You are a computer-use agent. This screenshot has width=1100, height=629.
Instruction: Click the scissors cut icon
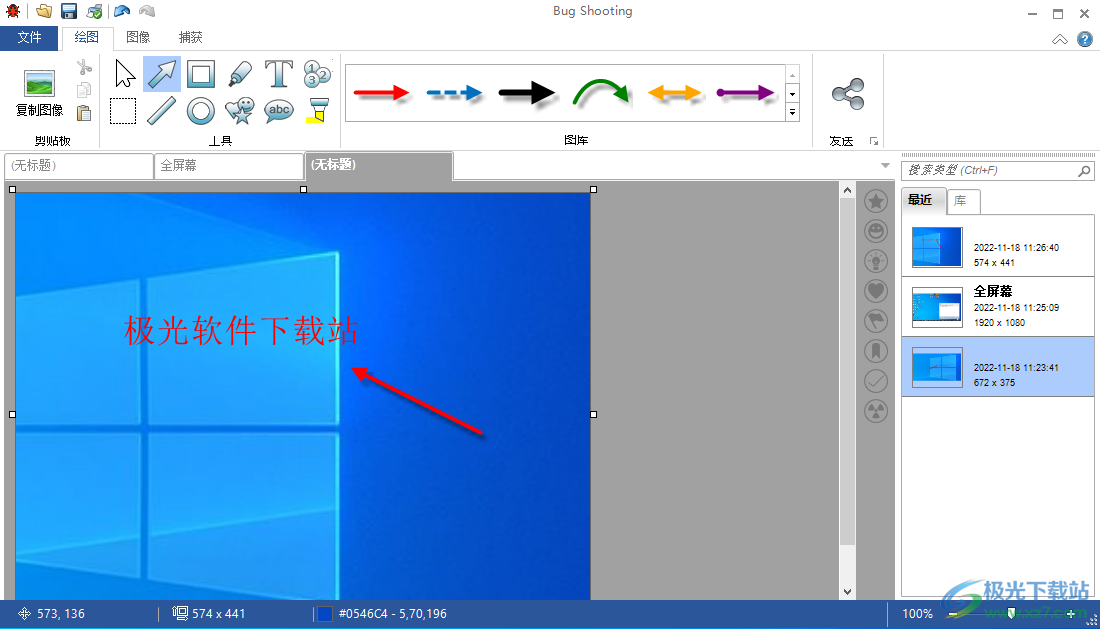[84, 67]
